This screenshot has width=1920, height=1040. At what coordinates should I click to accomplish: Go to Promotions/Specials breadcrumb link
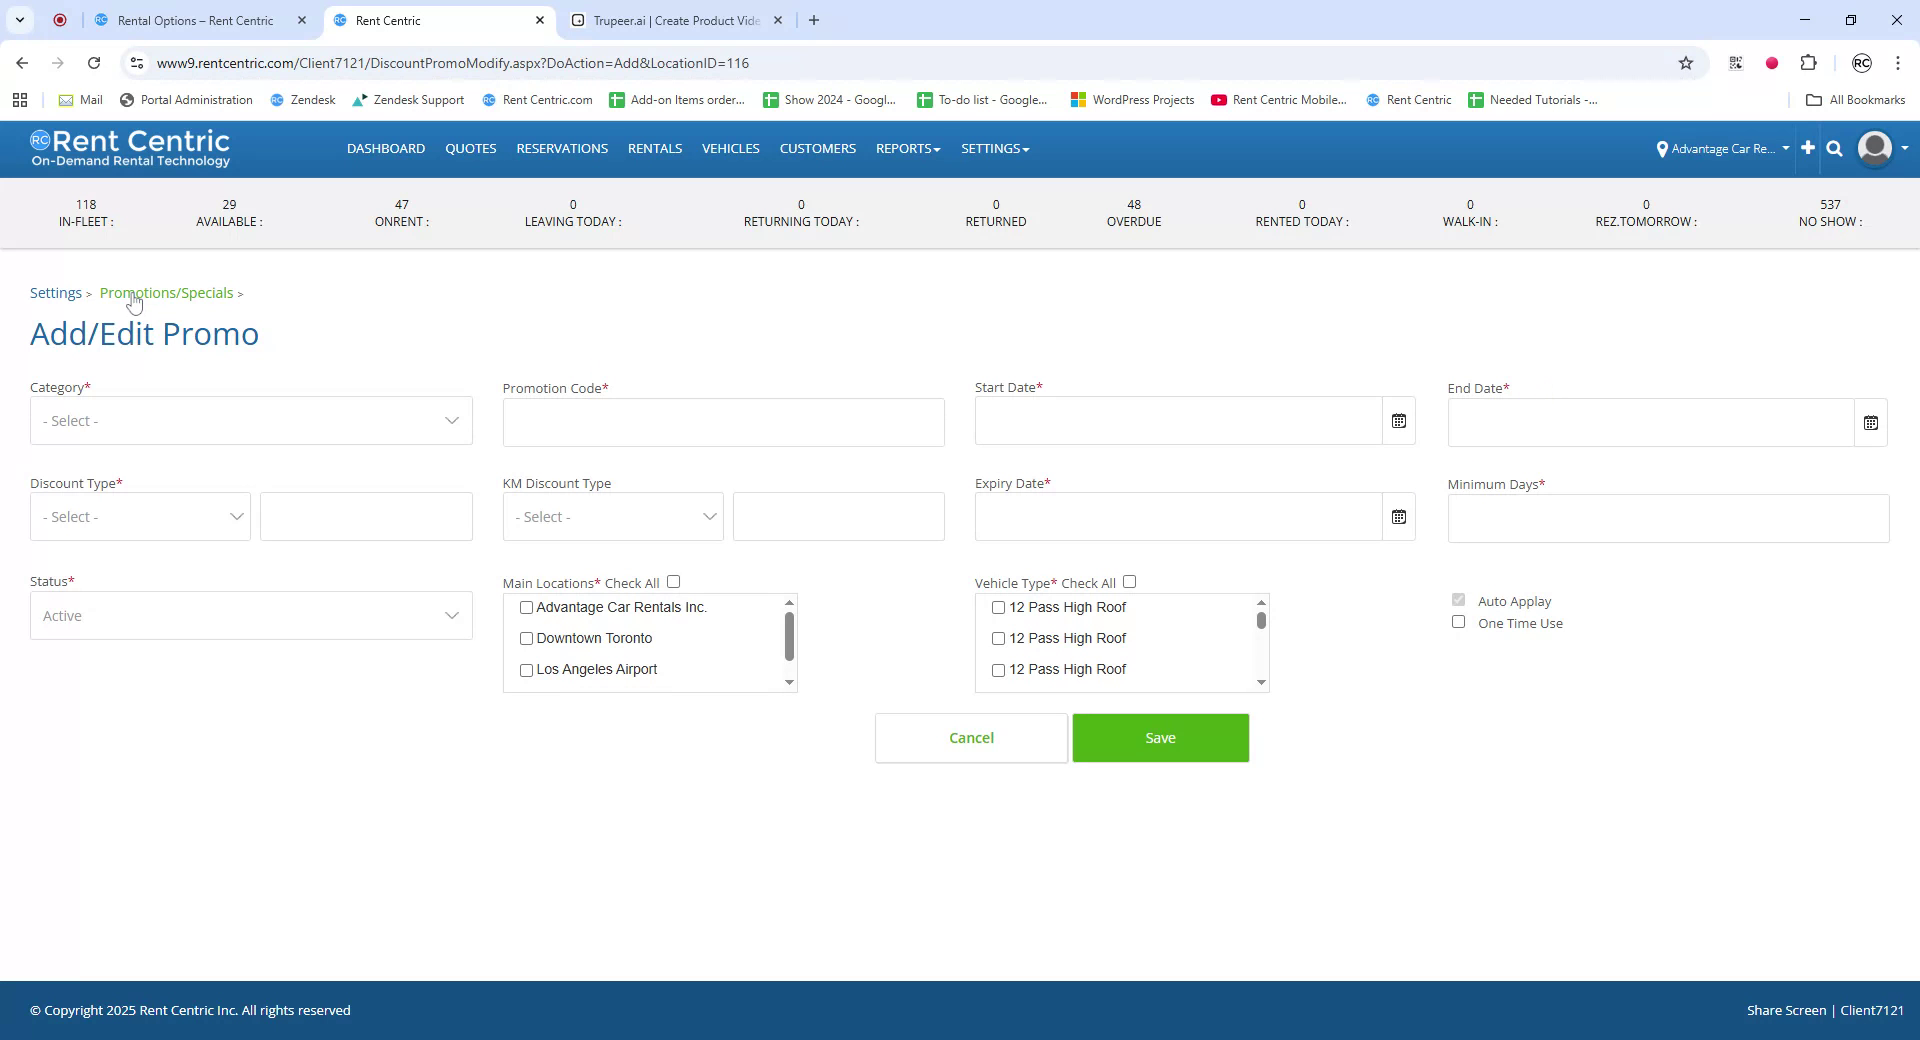pyautogui.click(x=165, y=292)
